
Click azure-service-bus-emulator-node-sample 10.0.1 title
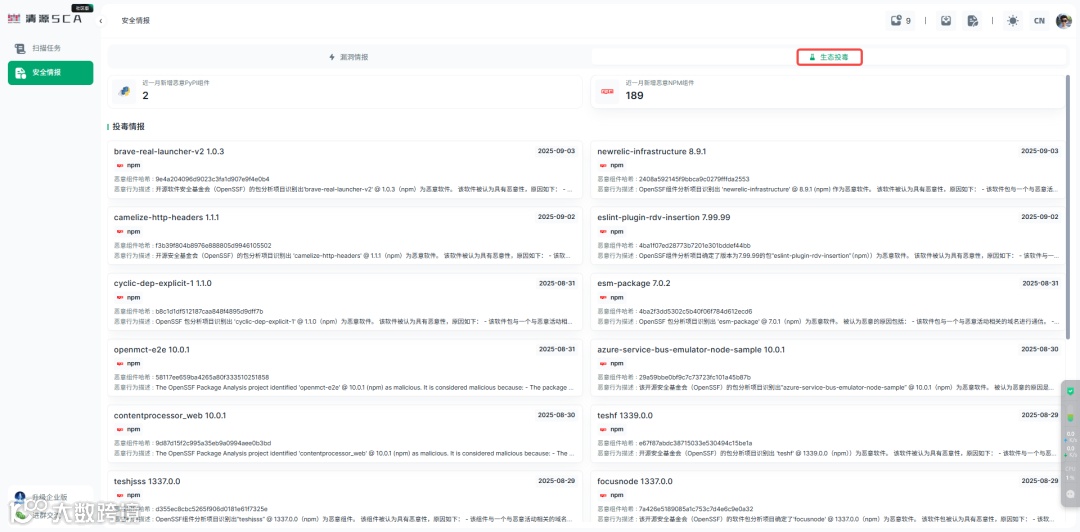point(691,349)
